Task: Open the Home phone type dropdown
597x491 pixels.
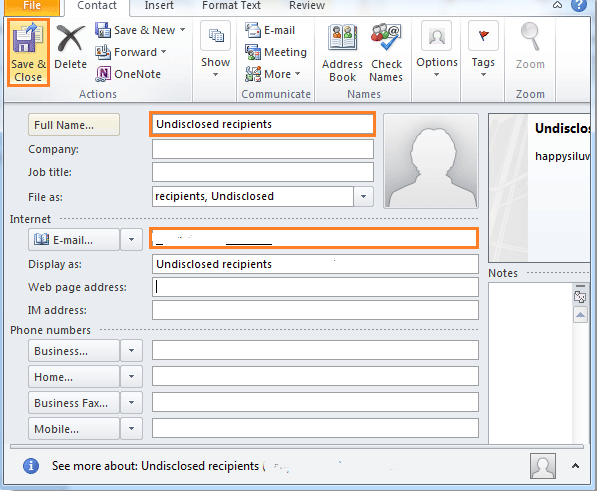Action: [131, 376]
